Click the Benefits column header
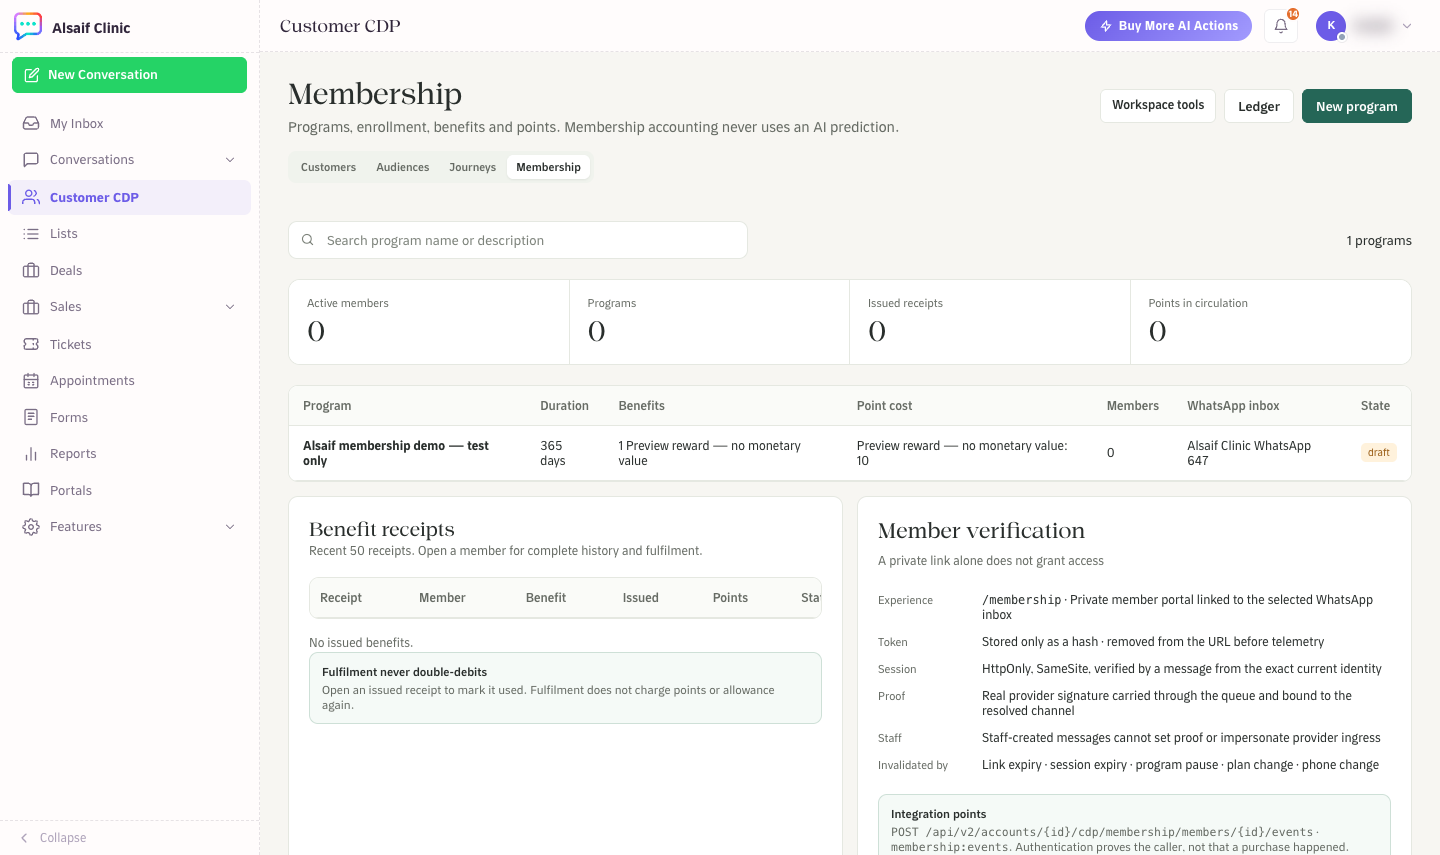Screen dimensions: 1440x855 pos(641,406)
